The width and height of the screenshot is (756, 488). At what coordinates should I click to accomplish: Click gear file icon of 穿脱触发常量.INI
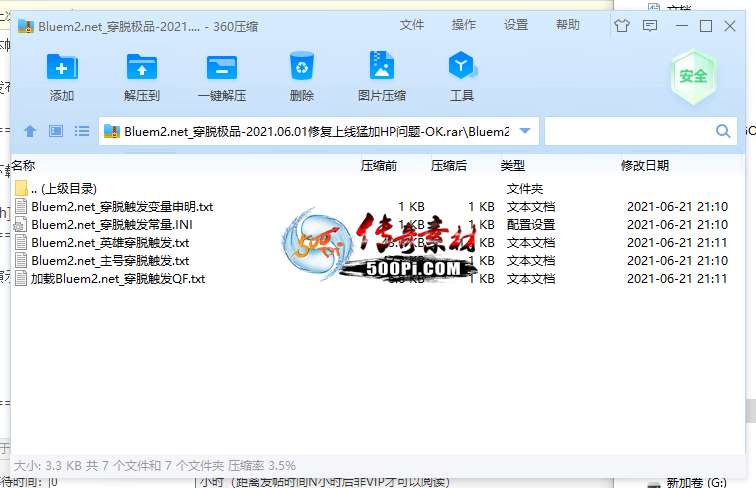(x=20, y=225)
